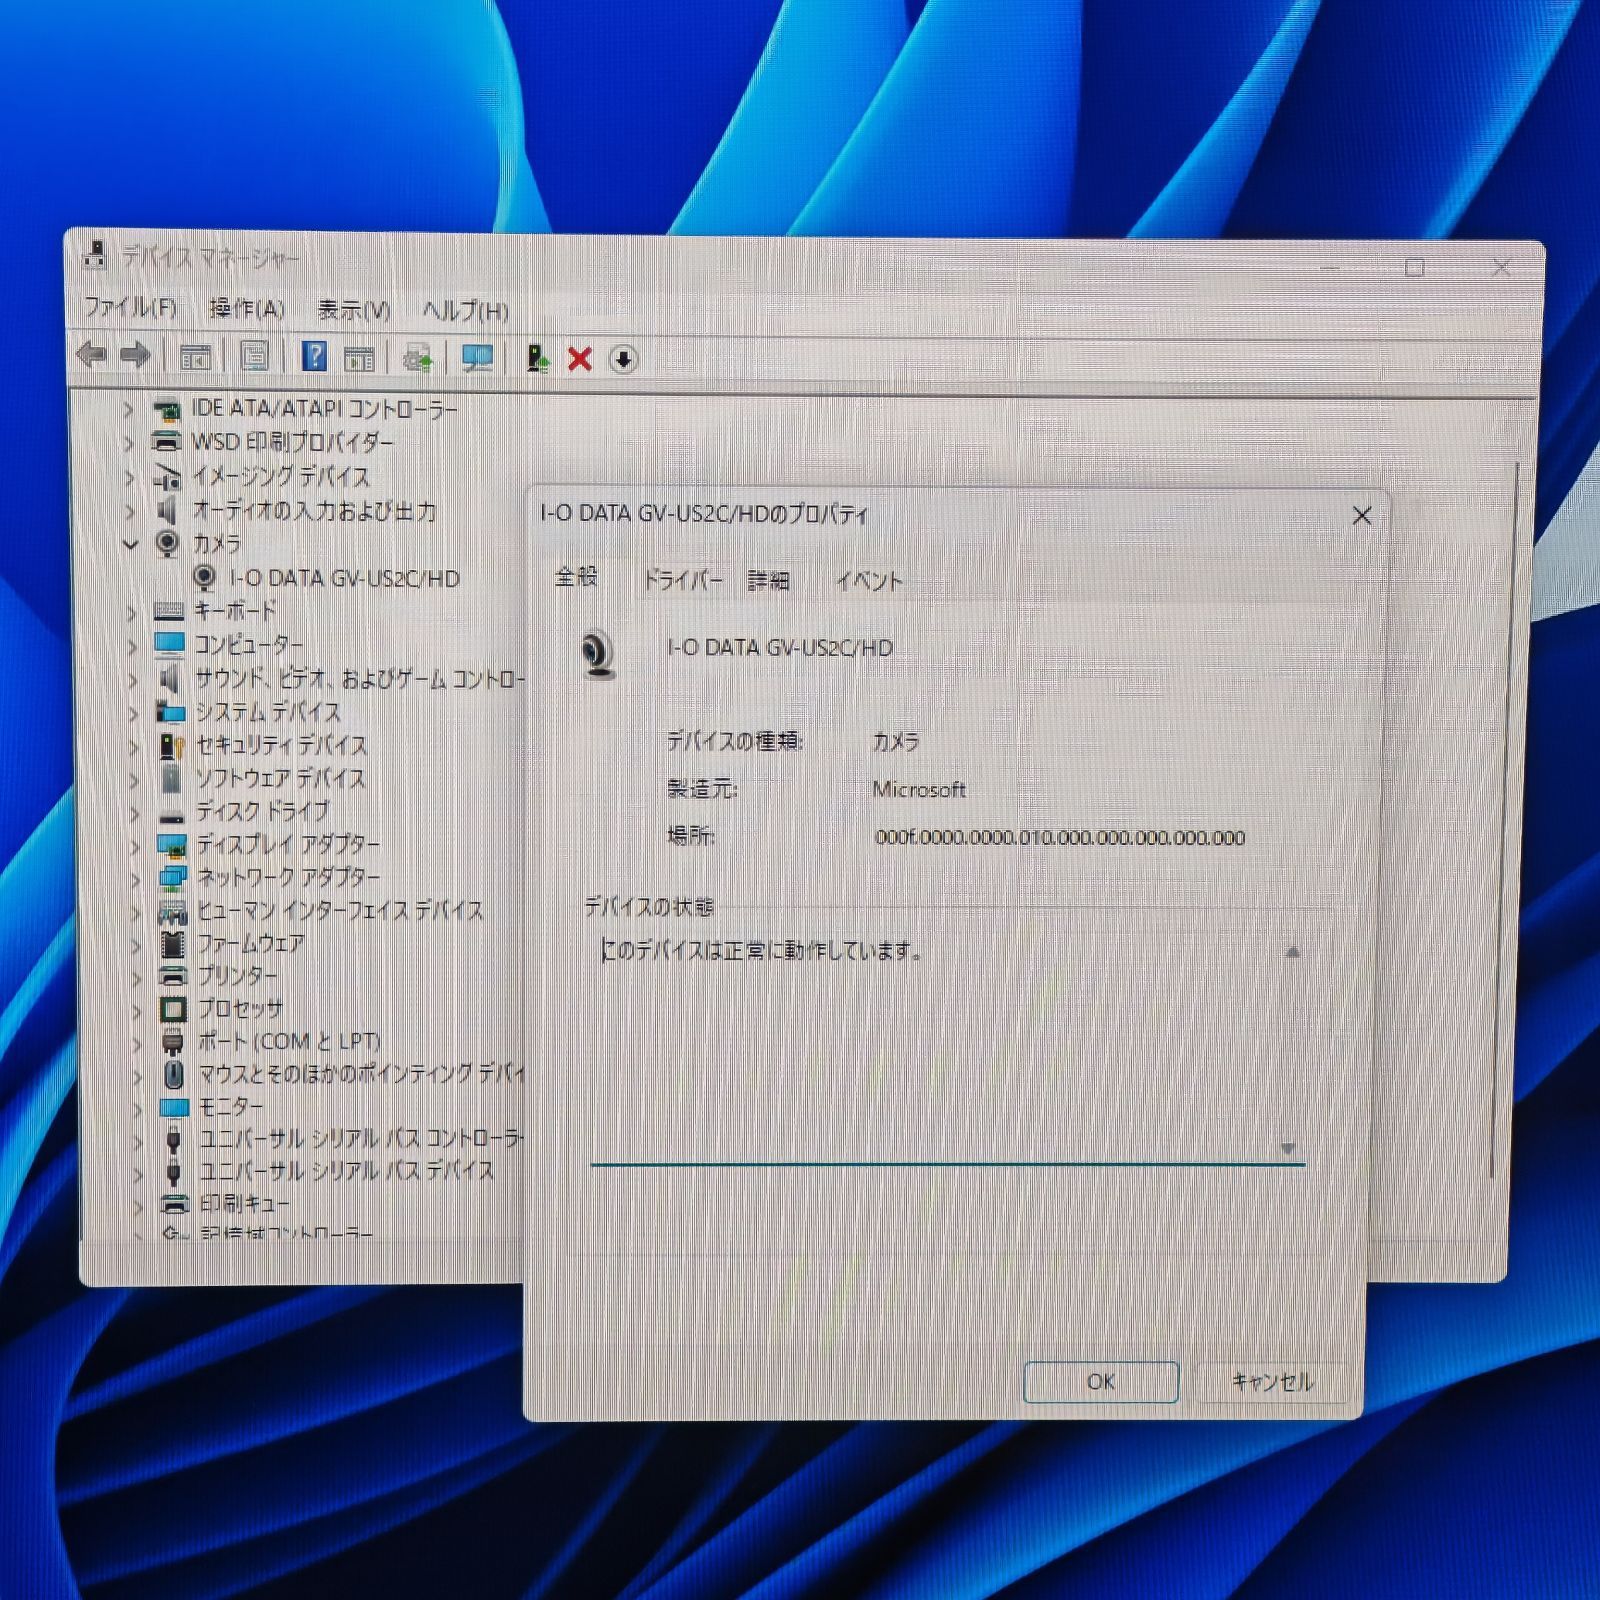
Task: Open Properties from the toolbar sheet icon
Action: pyautogui.click(x=255, y=356)
